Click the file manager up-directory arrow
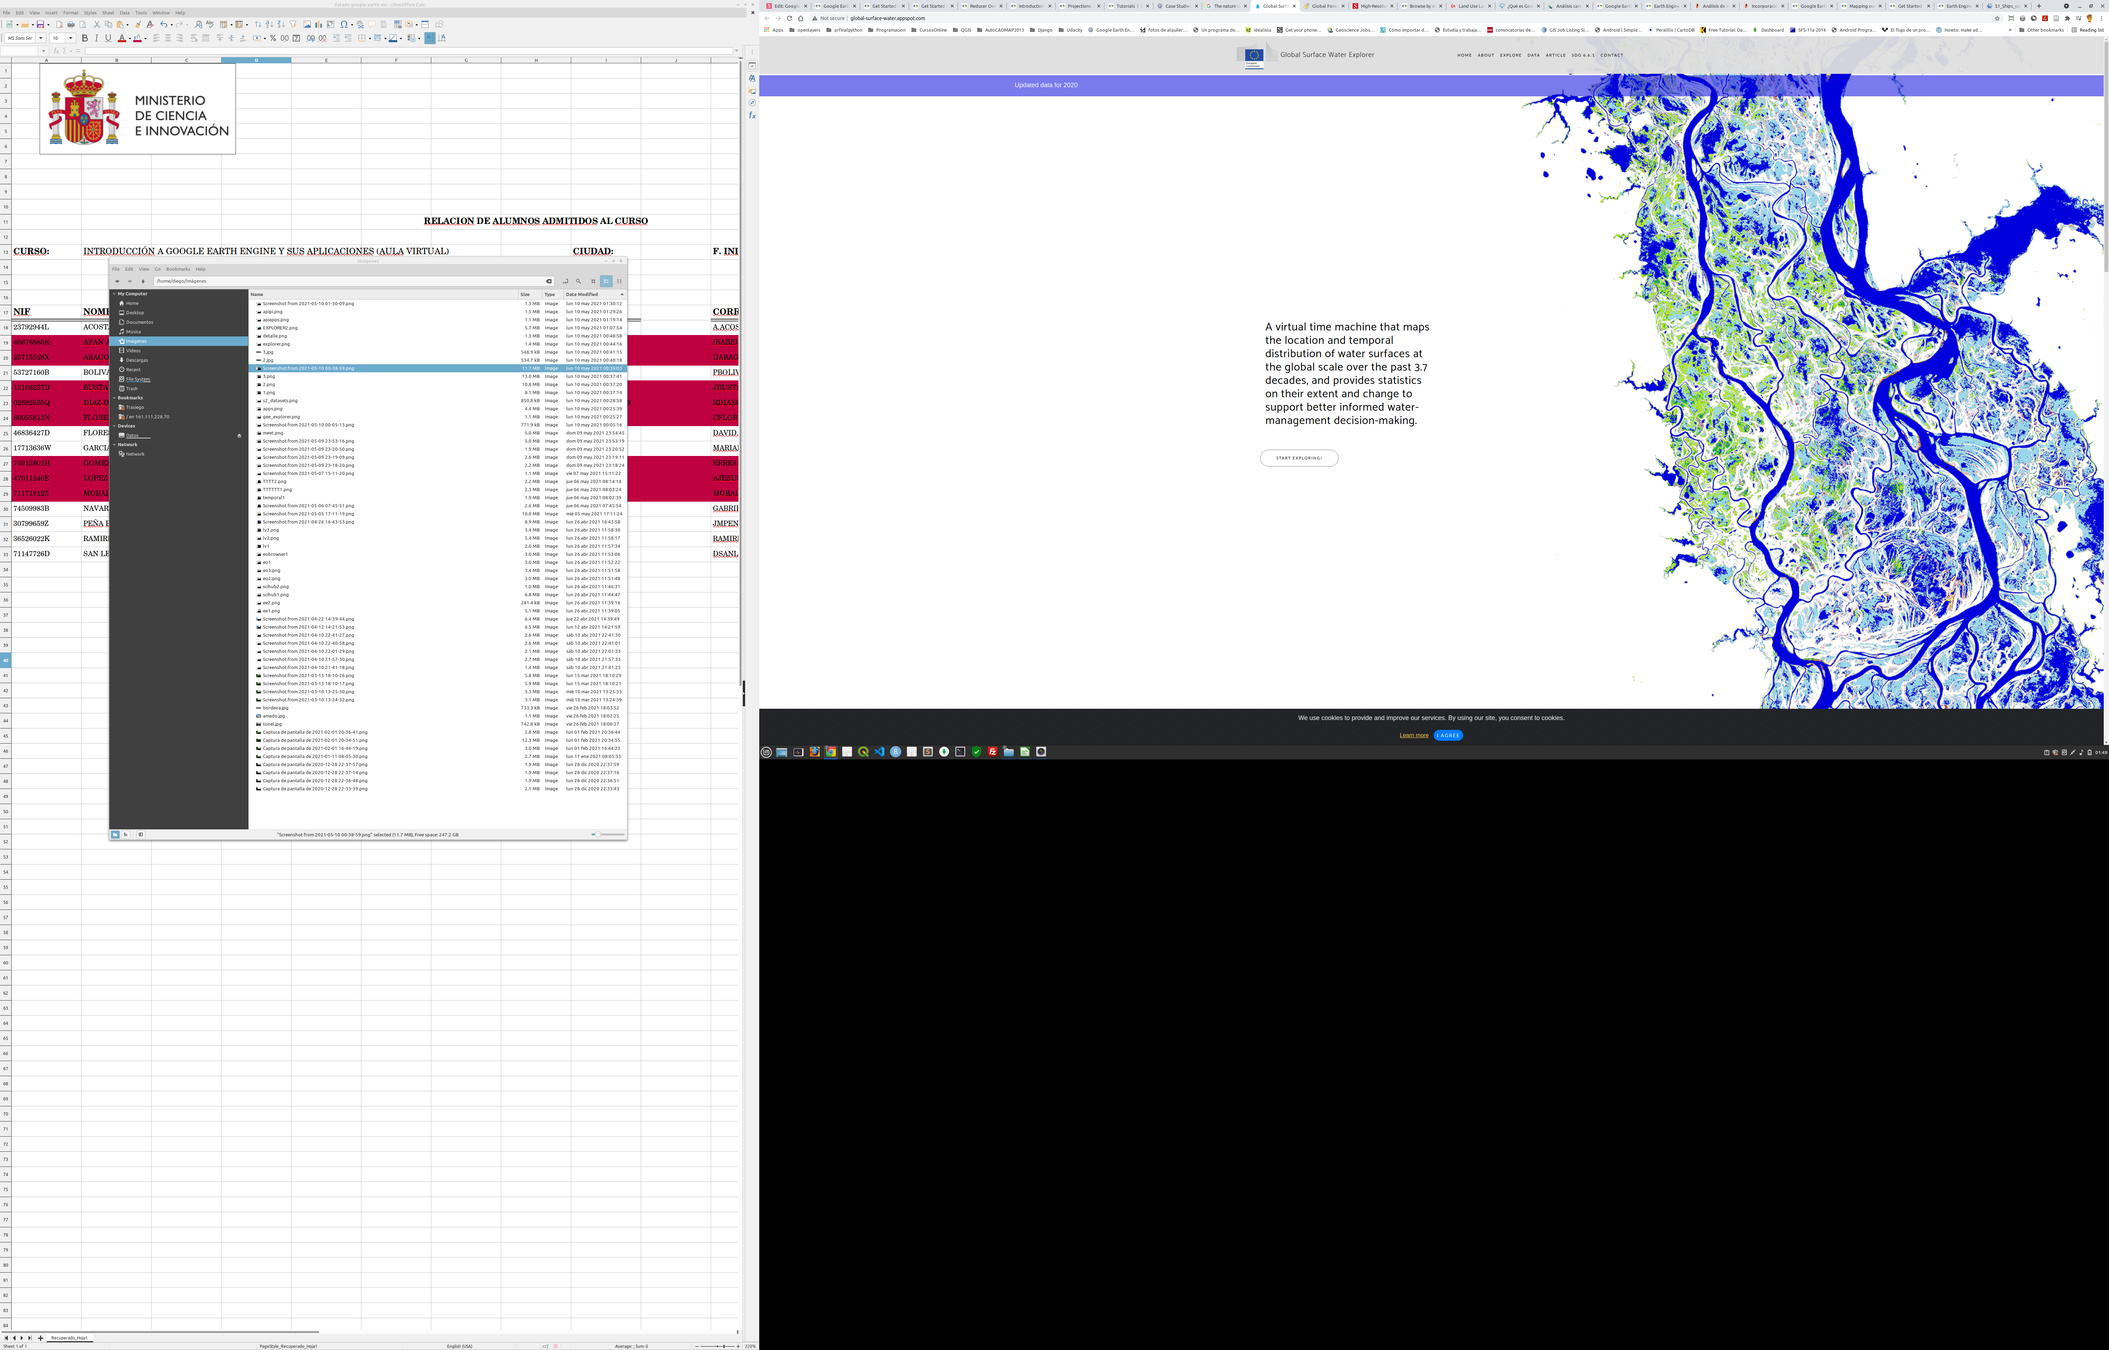Screen dimensions: 2109x1350 [x=143, y=281]
